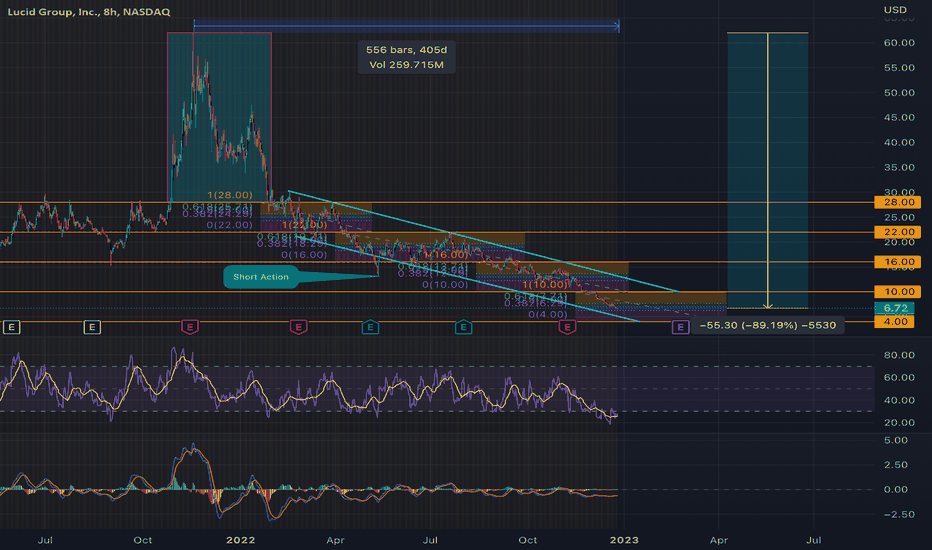Click the Jul 2023 time axis label
Viewport: 932px width, 550px height.
(814, 540)
